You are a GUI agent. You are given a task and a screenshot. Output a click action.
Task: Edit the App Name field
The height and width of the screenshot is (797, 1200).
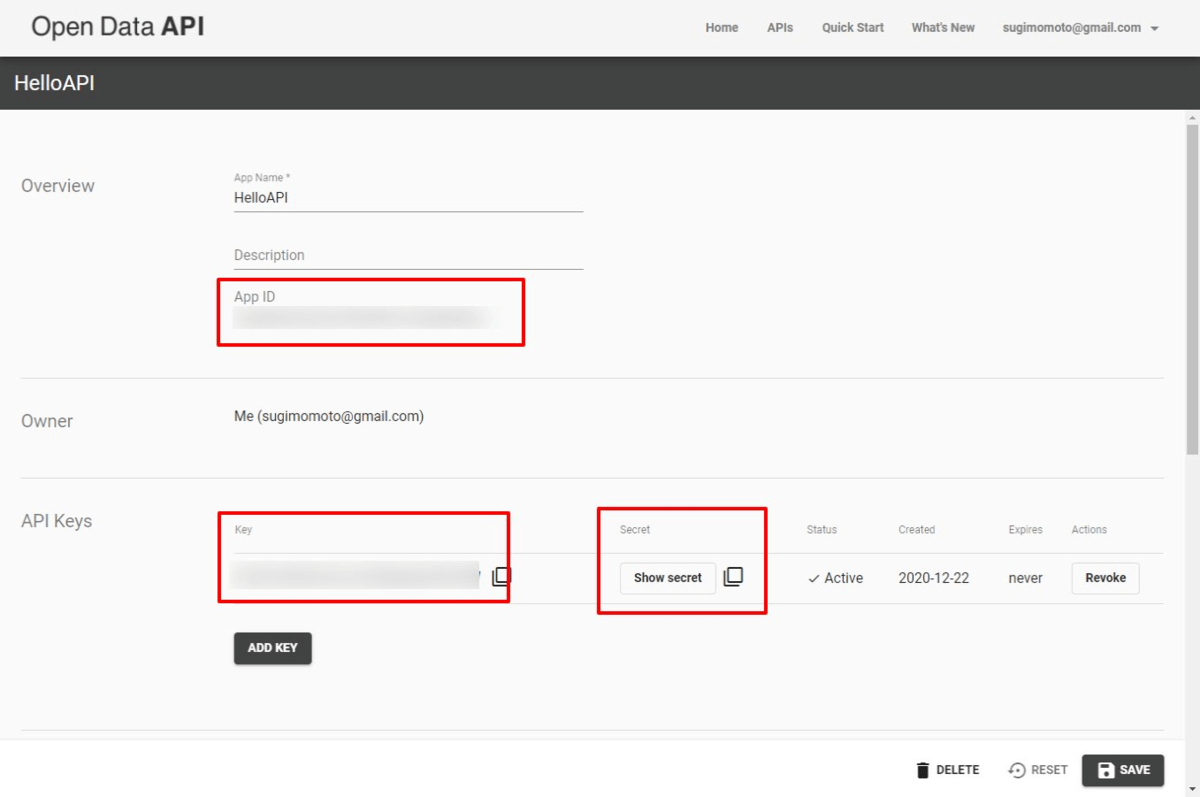408,198
